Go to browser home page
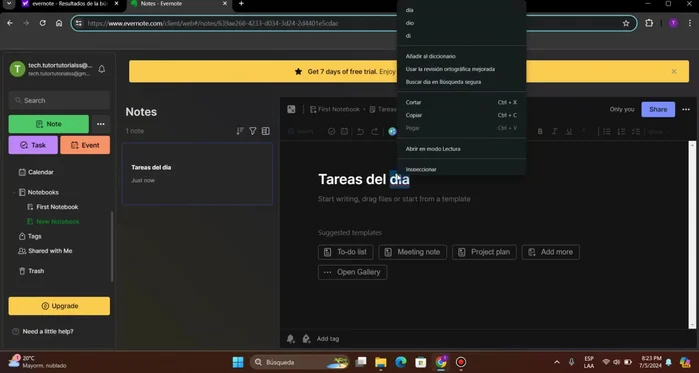This screenshot has width=699, height=373. tap(59, 23)
